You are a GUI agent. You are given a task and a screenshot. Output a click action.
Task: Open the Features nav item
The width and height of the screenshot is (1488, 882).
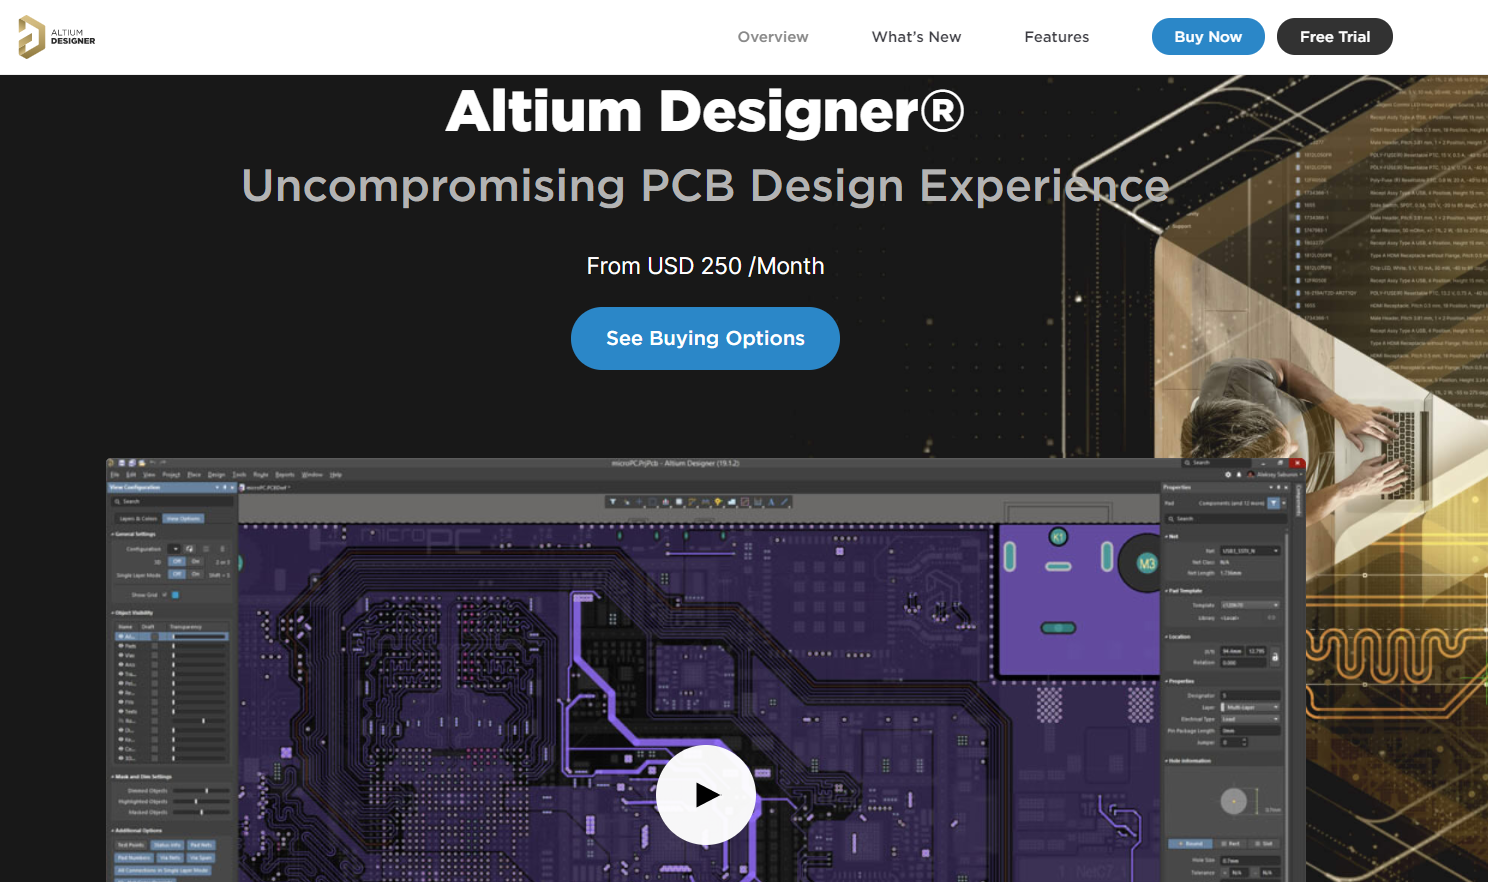click(1056, 37)
